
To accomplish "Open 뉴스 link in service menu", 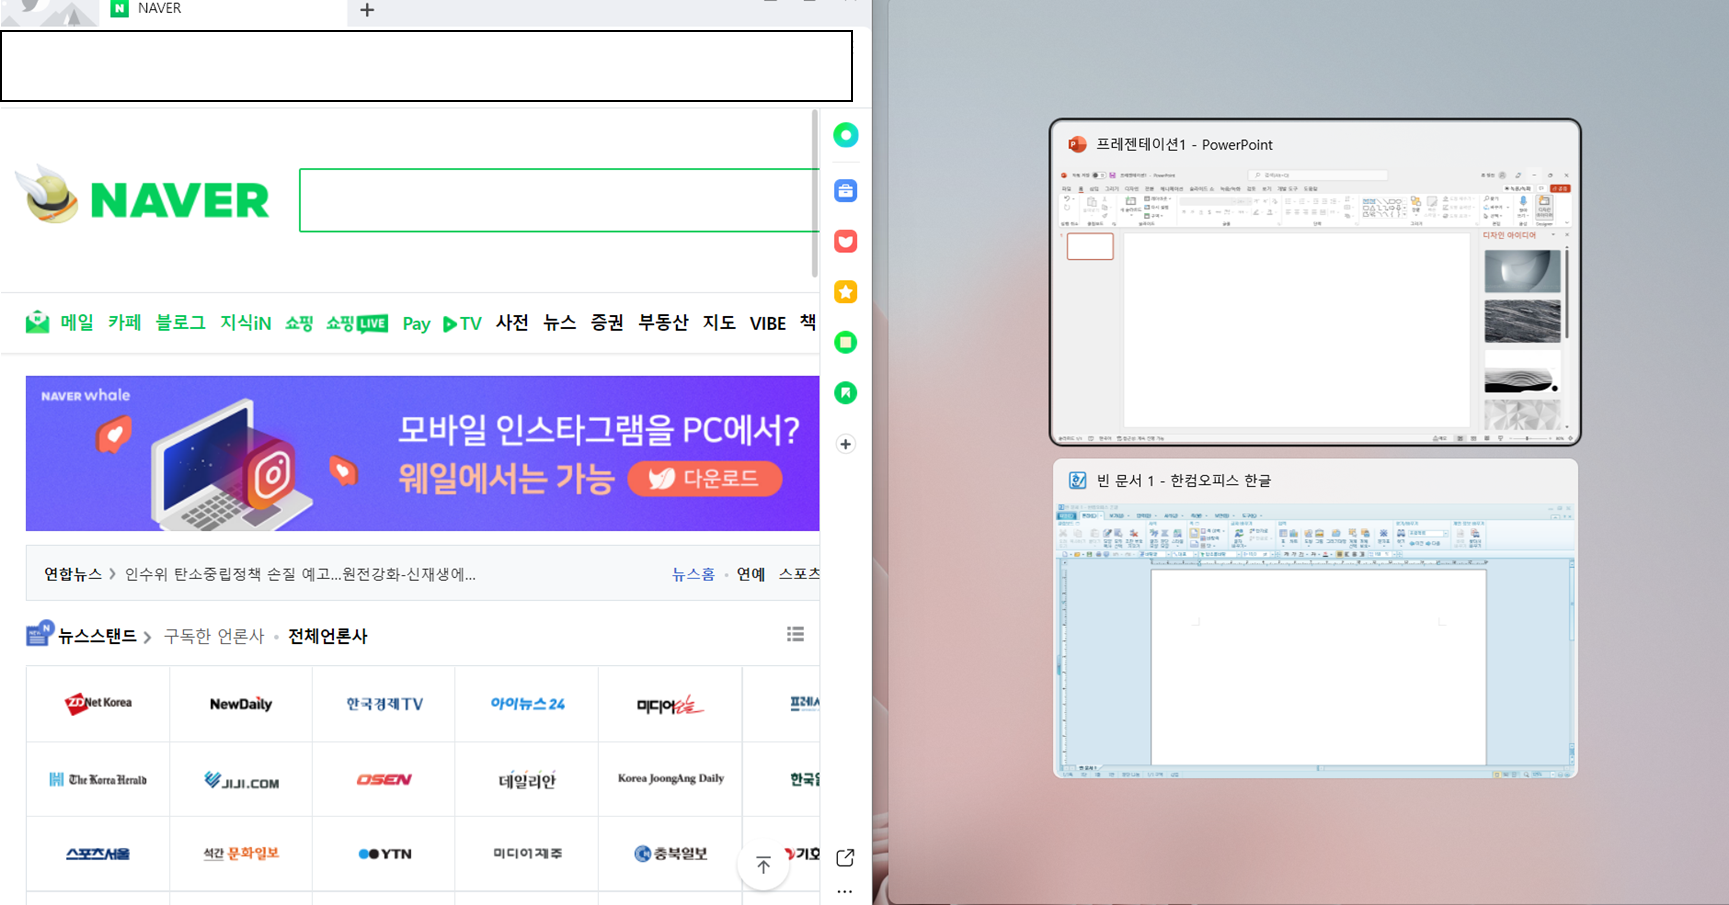I will 559,323.
